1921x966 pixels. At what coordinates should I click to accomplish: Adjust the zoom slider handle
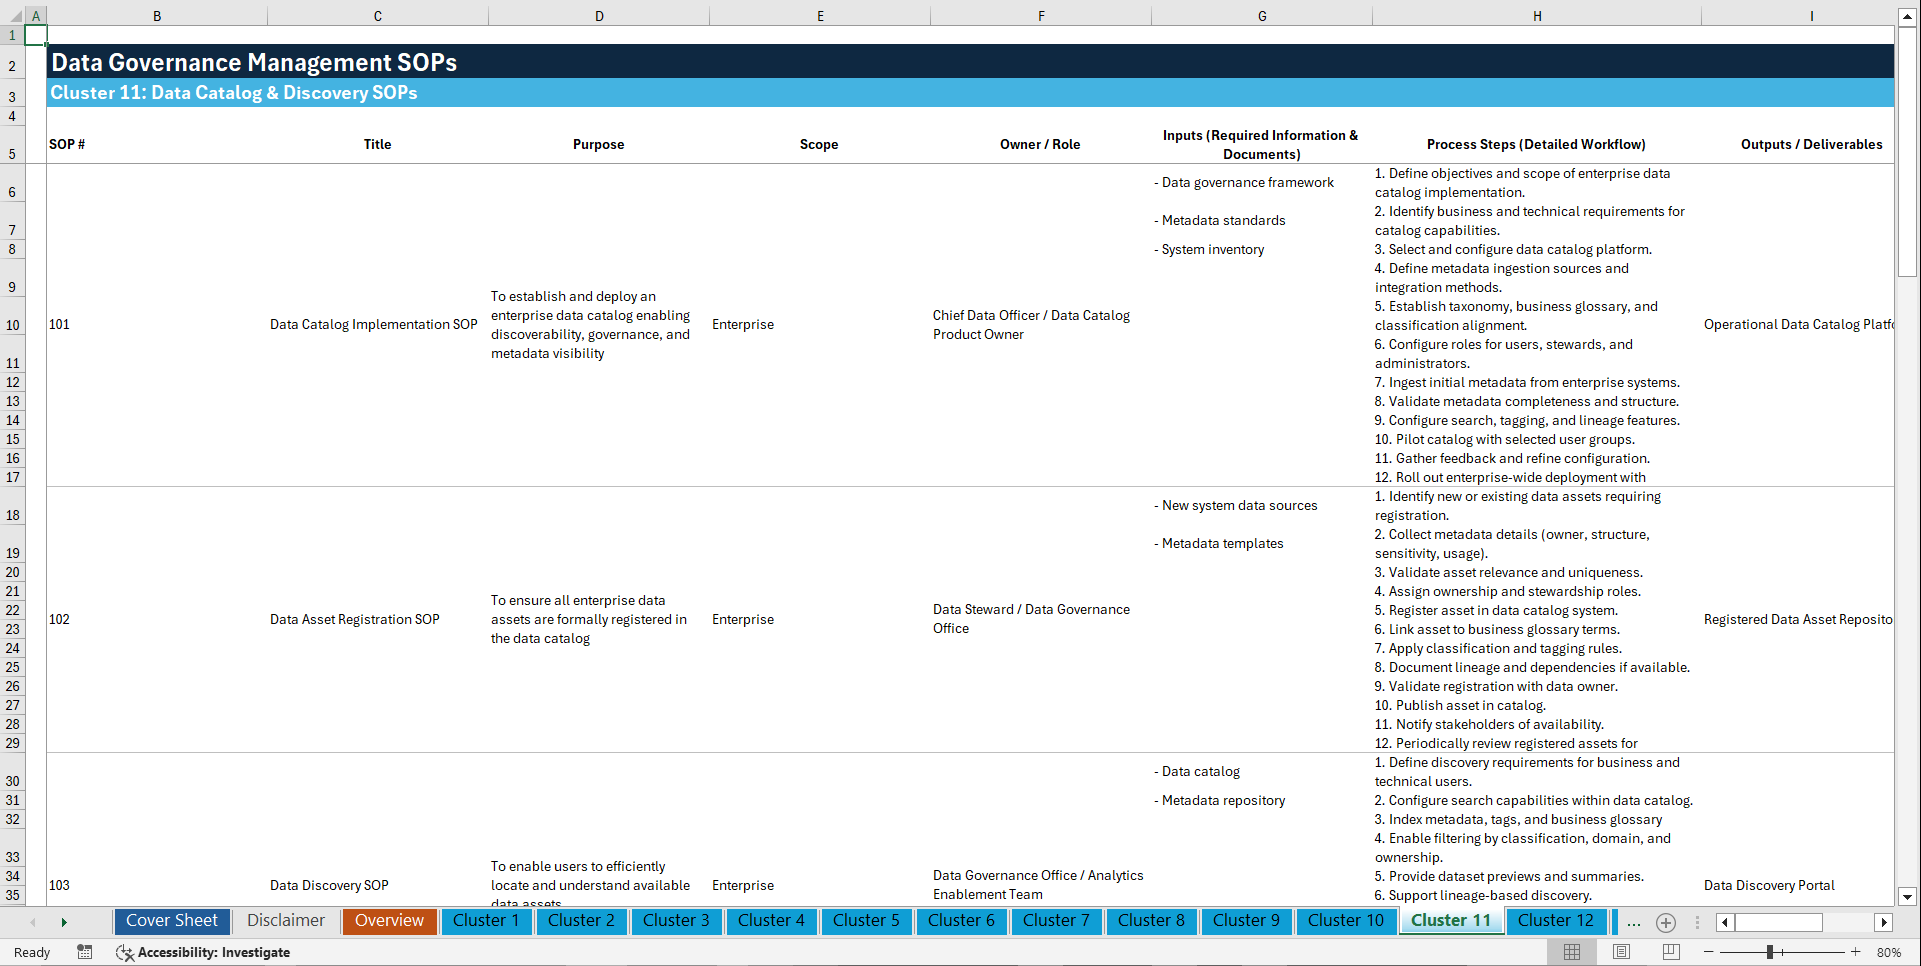click(x=1769, y=952)
